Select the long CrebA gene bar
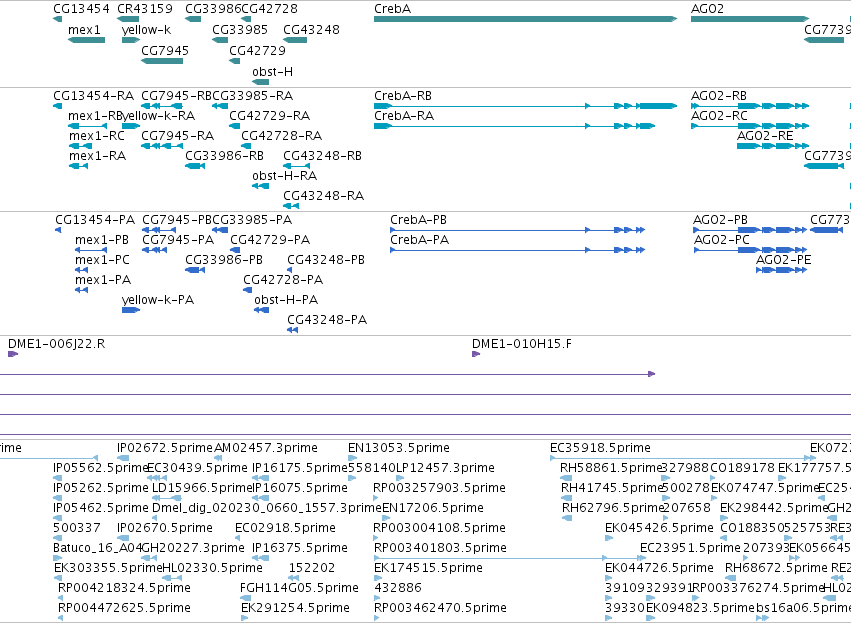This screenshot has height=623, width=851. (x=525, y=19)
